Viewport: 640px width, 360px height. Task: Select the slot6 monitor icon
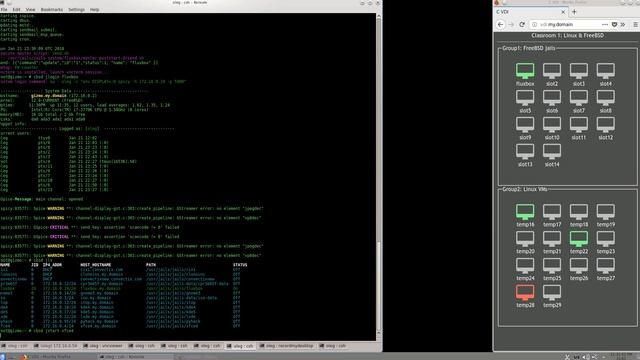coord(552,98)
